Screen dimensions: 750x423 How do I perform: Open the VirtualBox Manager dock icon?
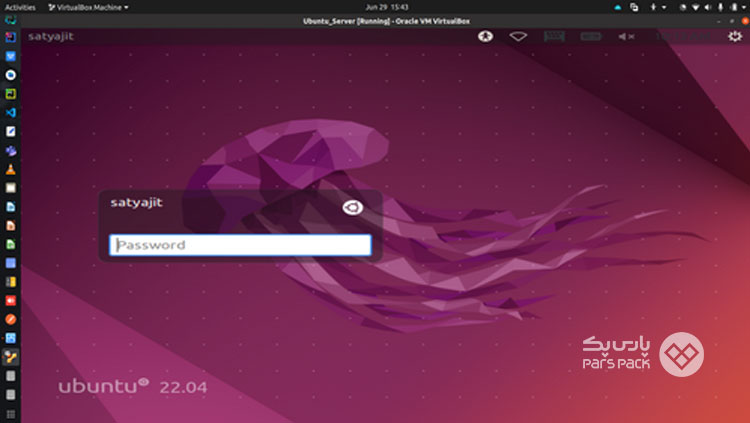(x=11, y=338)
